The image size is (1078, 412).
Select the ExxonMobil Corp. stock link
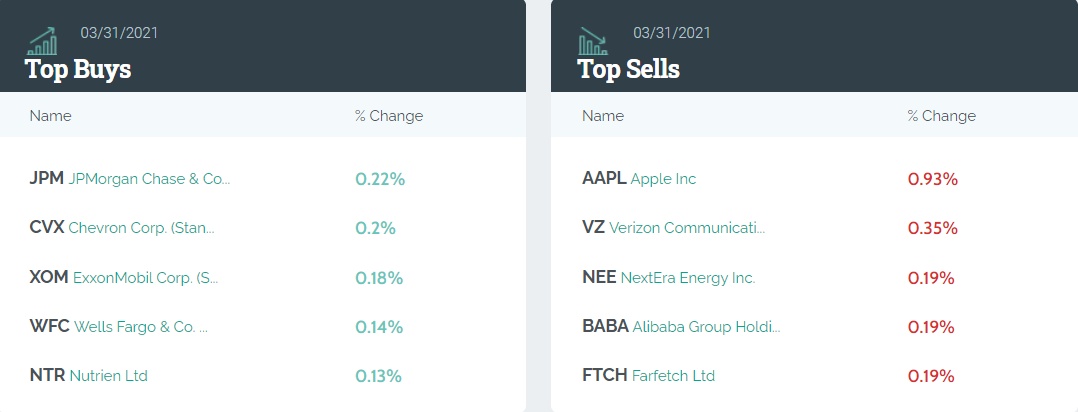145,278
